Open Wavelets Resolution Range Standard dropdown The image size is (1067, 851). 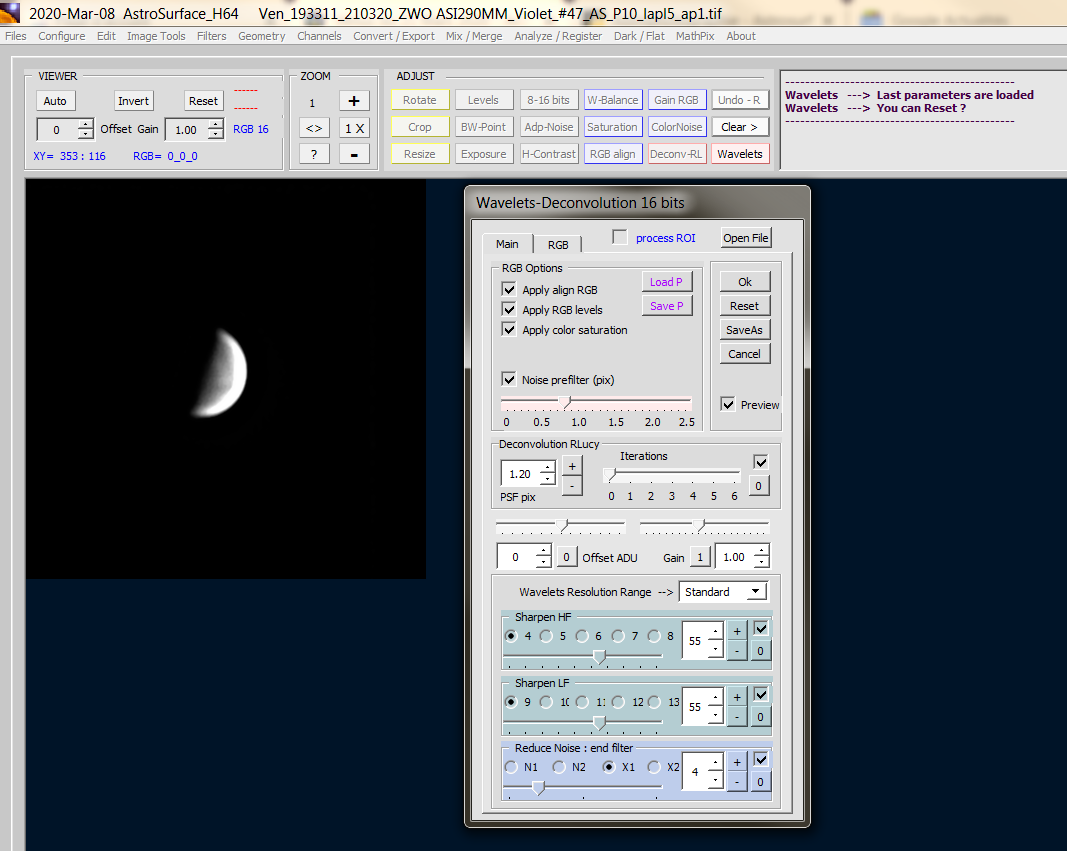(x=723, y=592)
